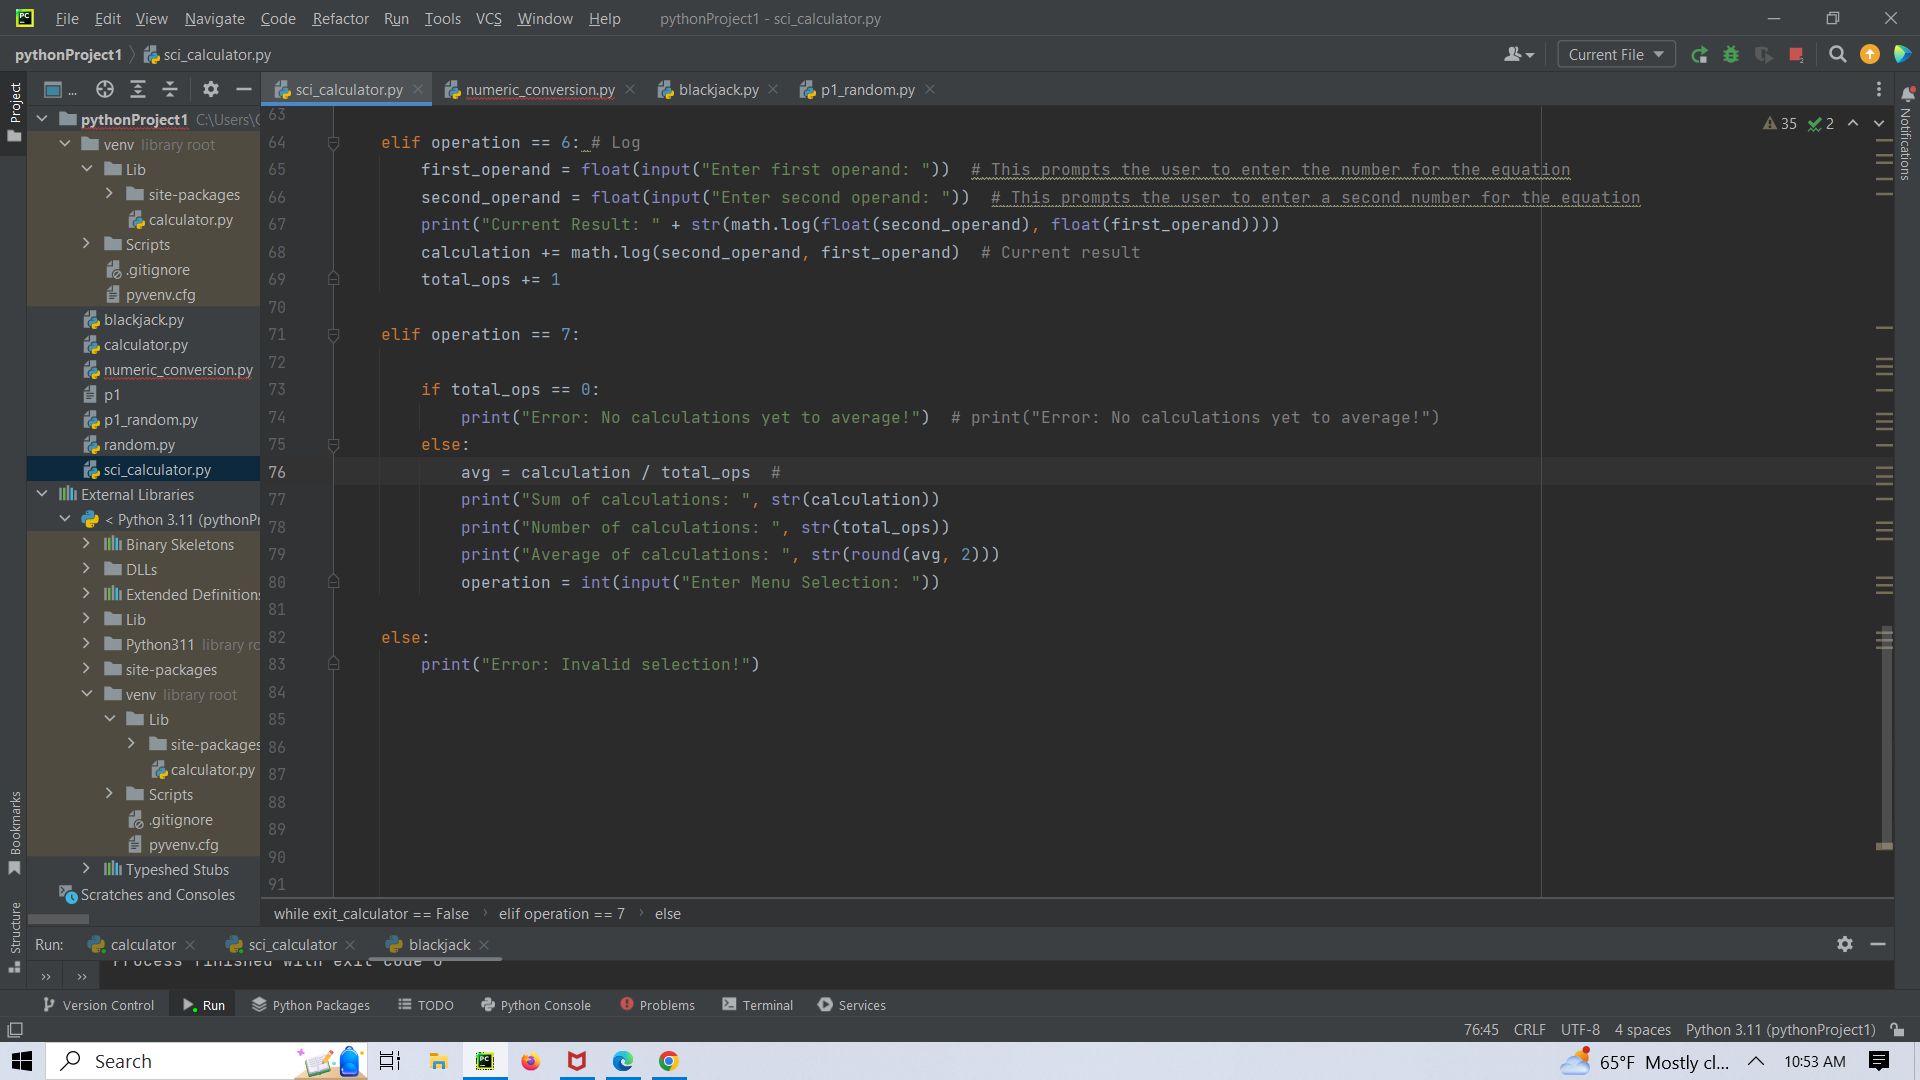Expand Binary Skeletons node
Screen dimensions: 1920x1080
coord(87,544)
